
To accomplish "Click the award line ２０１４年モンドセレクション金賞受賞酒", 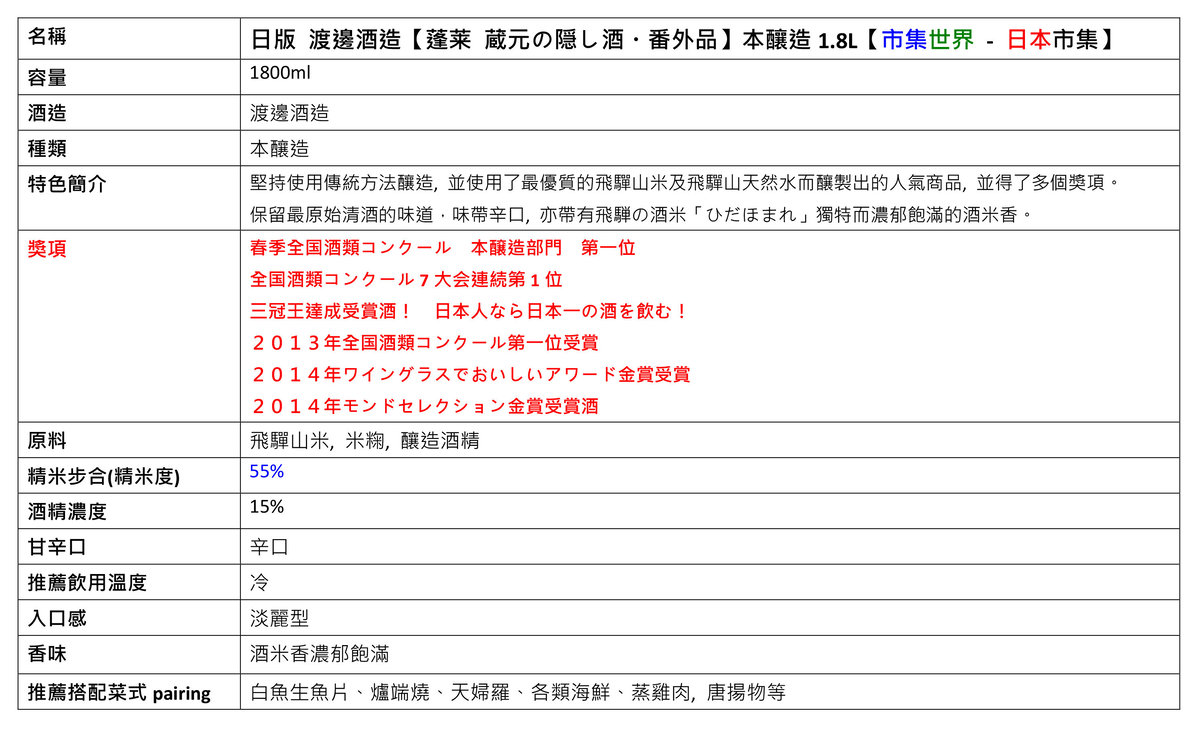I will [425, 407].
